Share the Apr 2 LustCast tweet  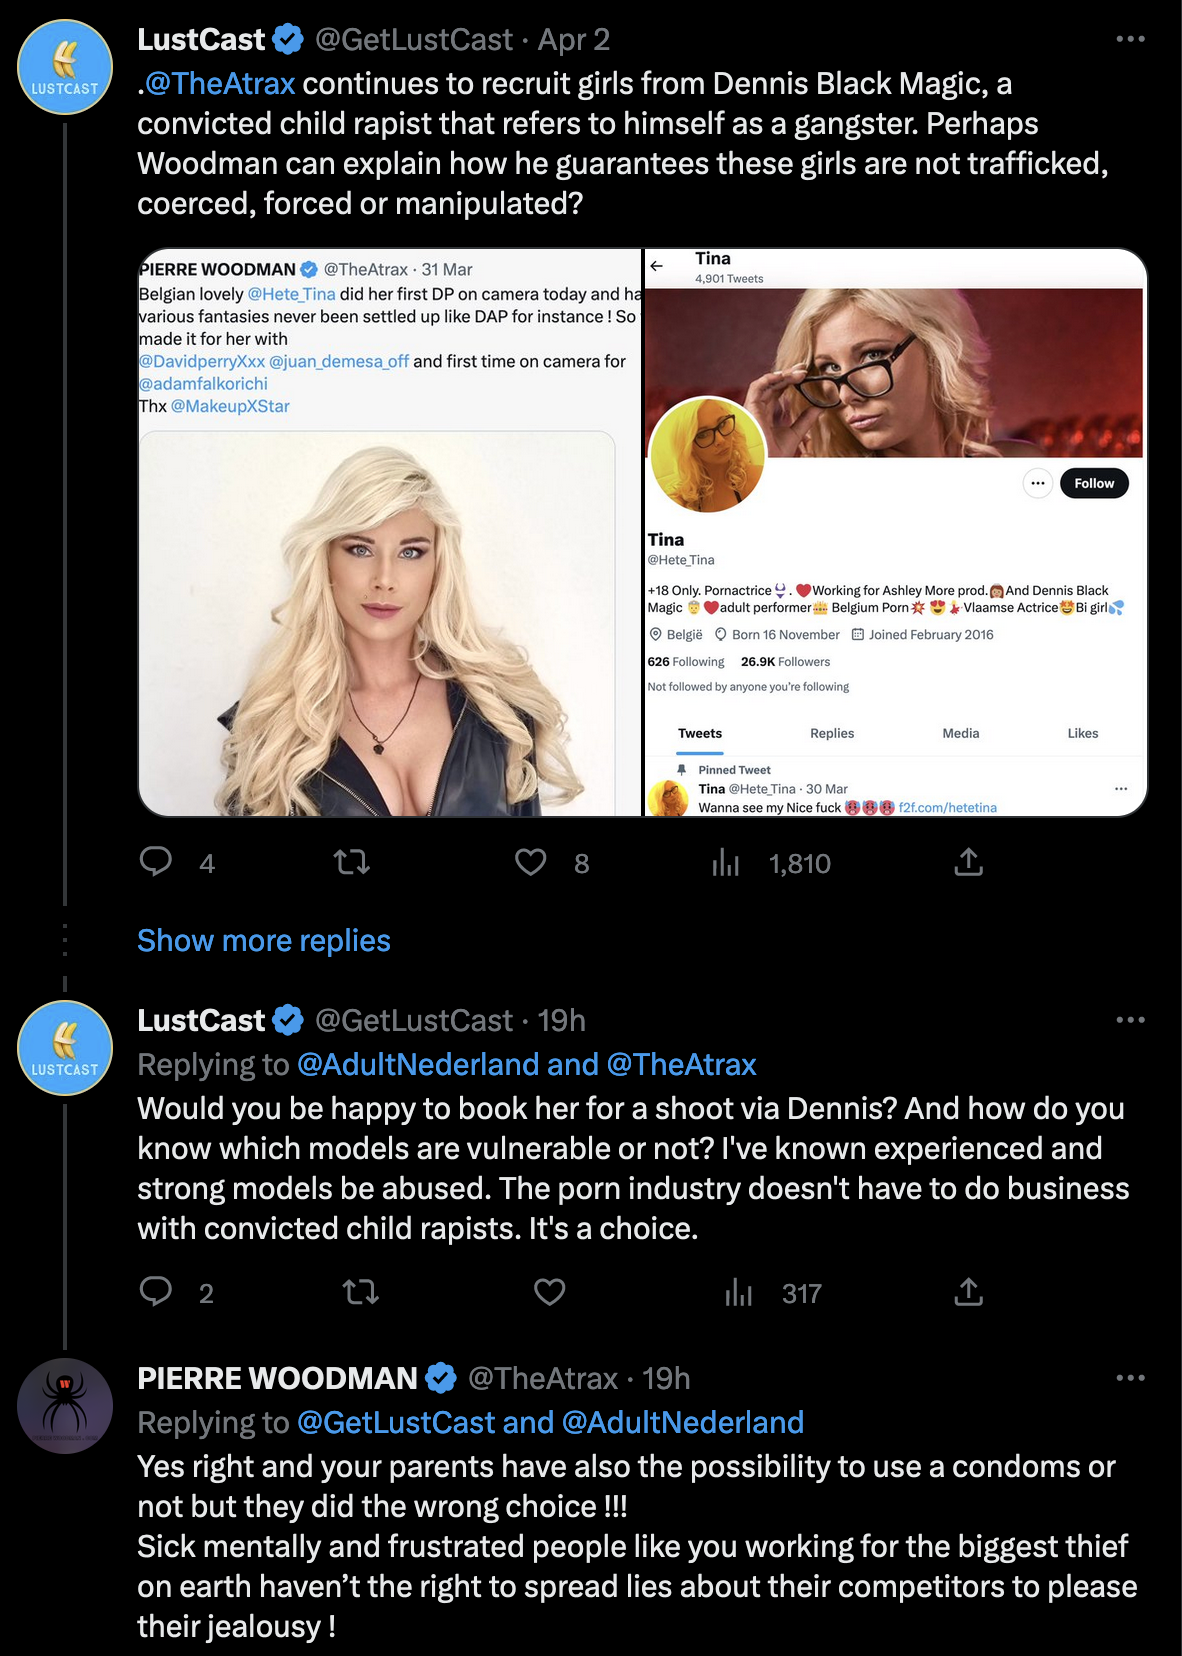pyautogui.click(x=968, y=862)
